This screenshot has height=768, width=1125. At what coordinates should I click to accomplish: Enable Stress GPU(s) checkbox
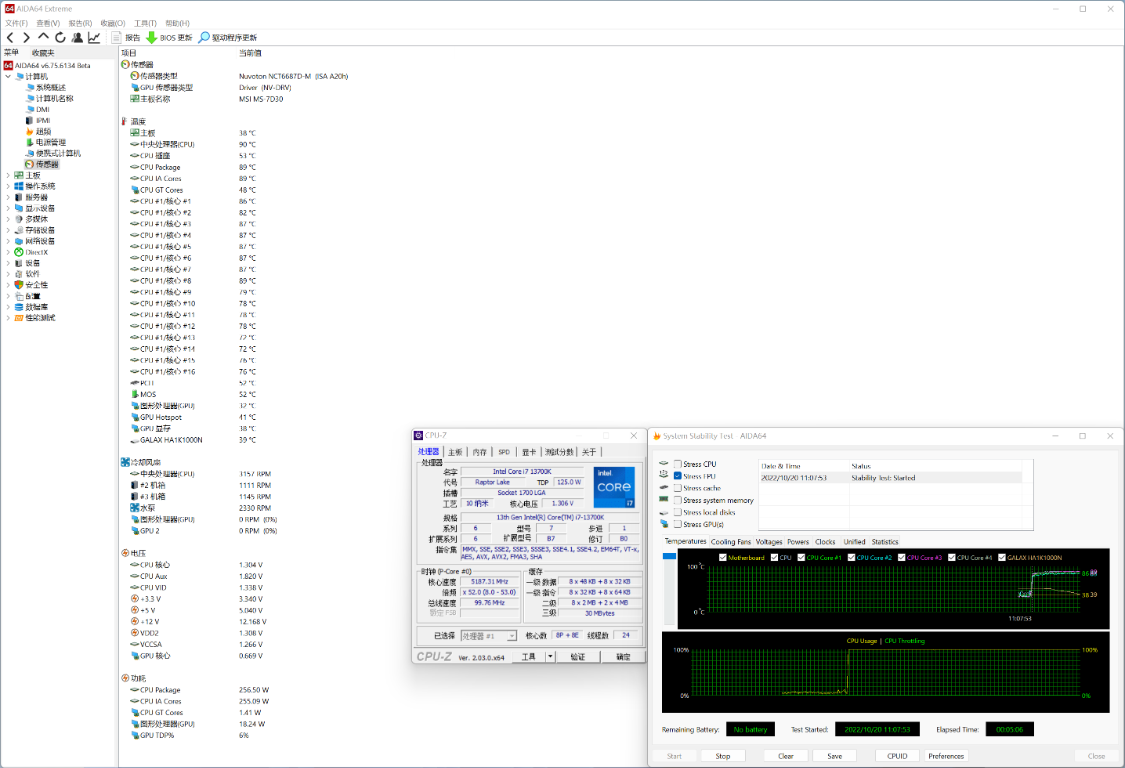[677, 524]
